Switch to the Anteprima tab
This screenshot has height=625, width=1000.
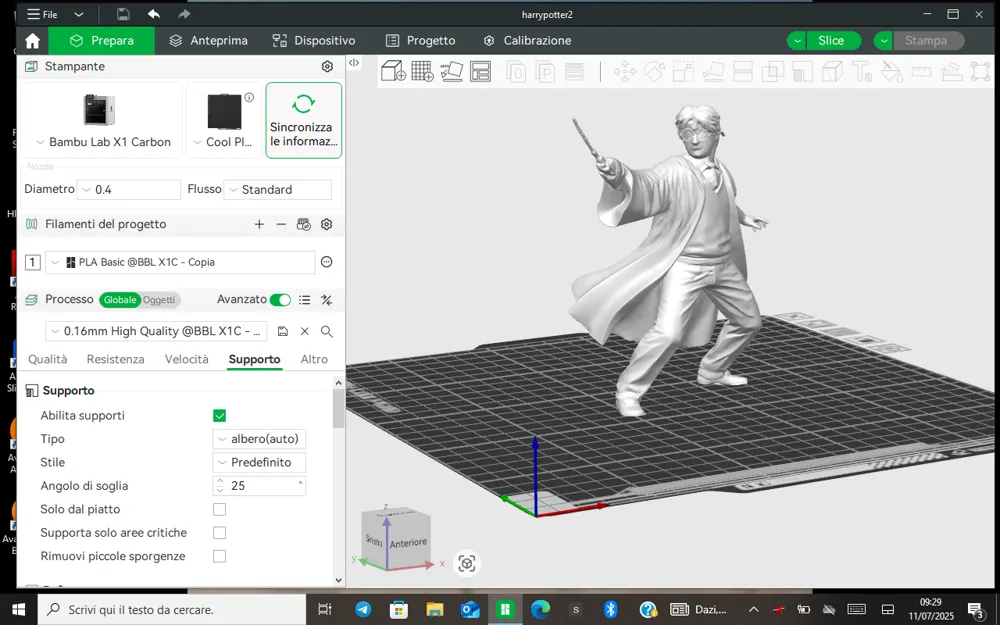(x=208, y=41)
